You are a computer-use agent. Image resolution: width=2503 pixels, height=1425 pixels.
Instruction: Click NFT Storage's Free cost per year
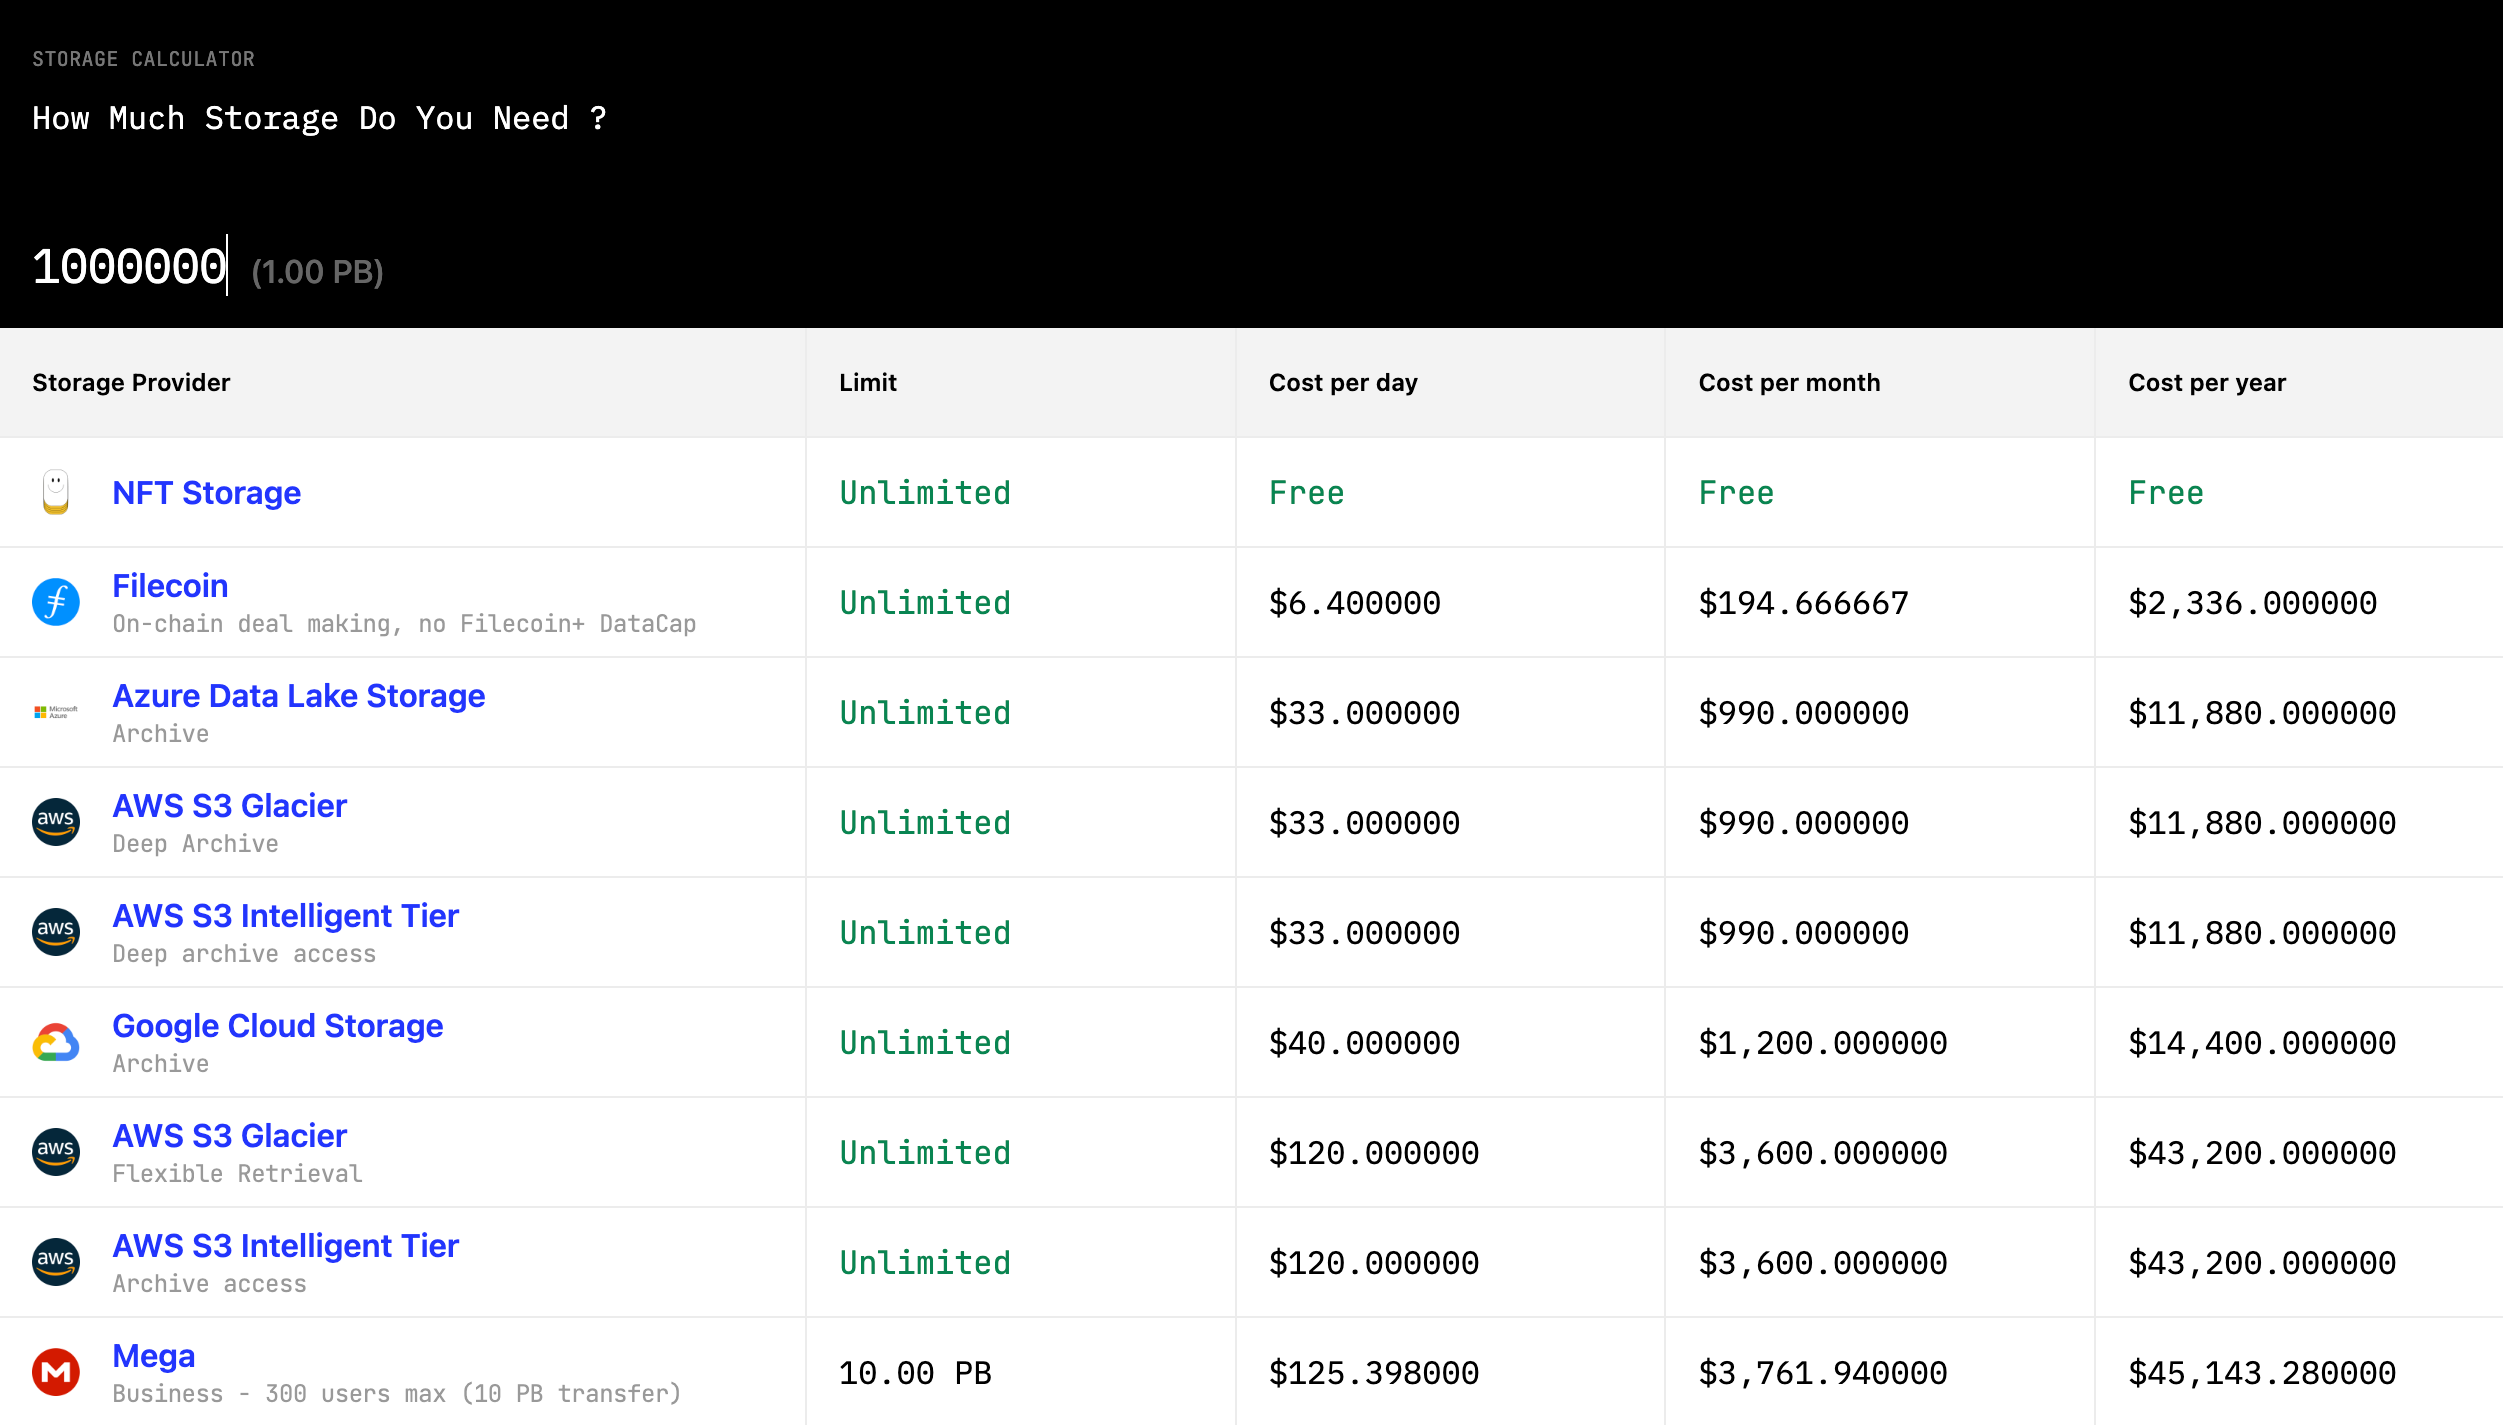[x=2166, y=492]
